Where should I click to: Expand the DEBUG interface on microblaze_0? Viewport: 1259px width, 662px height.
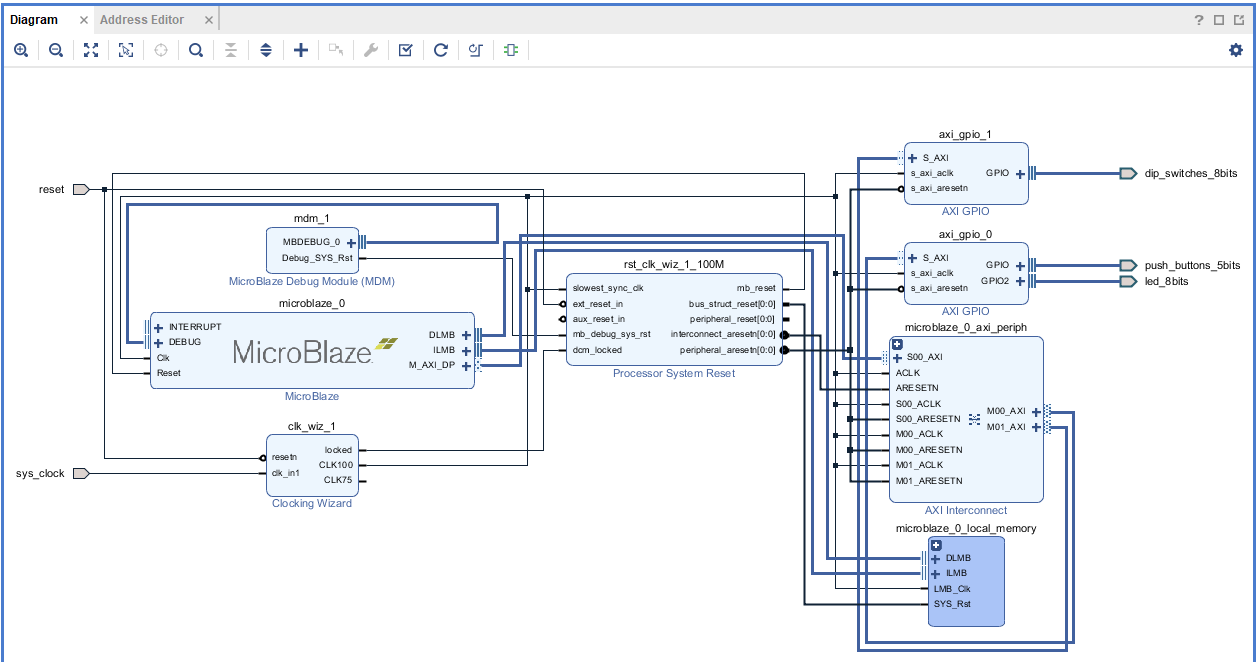(x=158, y=342)
